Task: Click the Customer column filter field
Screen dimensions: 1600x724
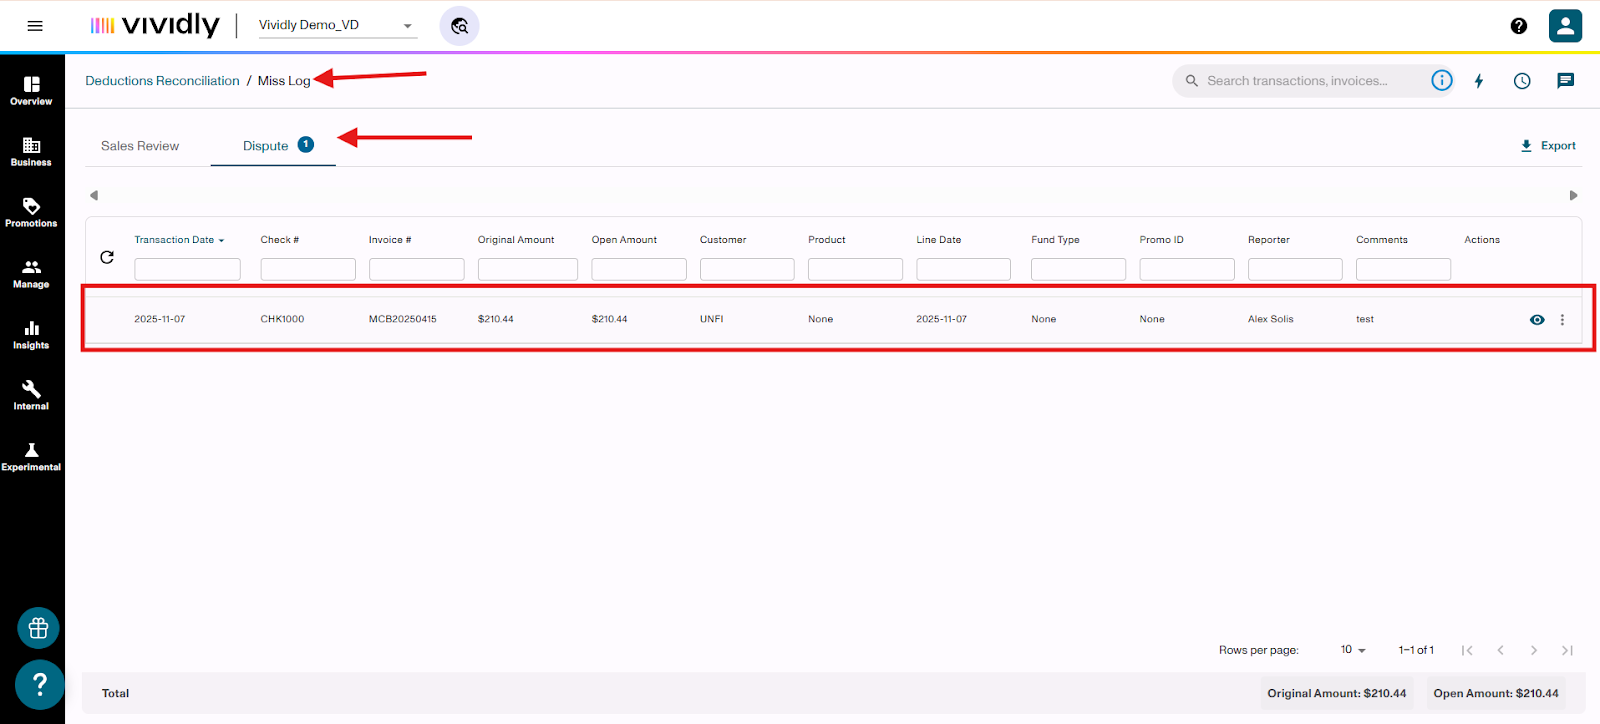Action: (x=747, y=269)
